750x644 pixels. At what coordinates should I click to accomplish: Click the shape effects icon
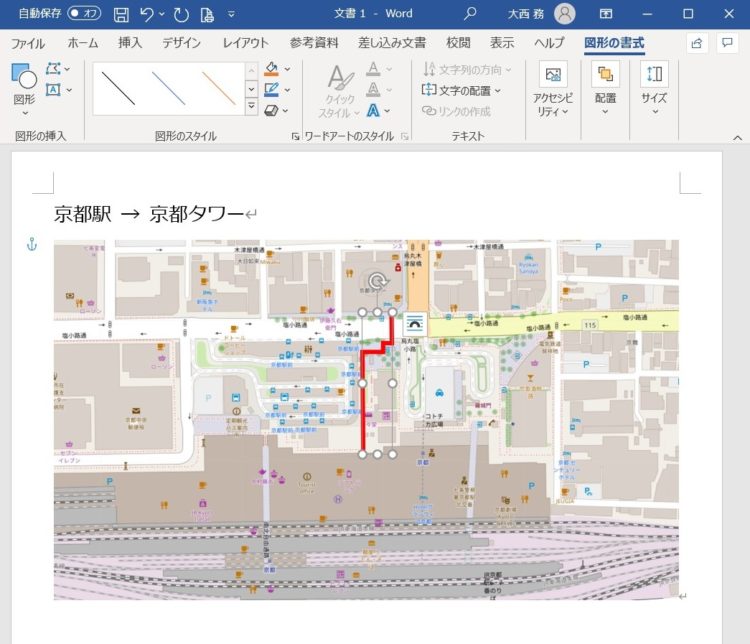[271, 111]
